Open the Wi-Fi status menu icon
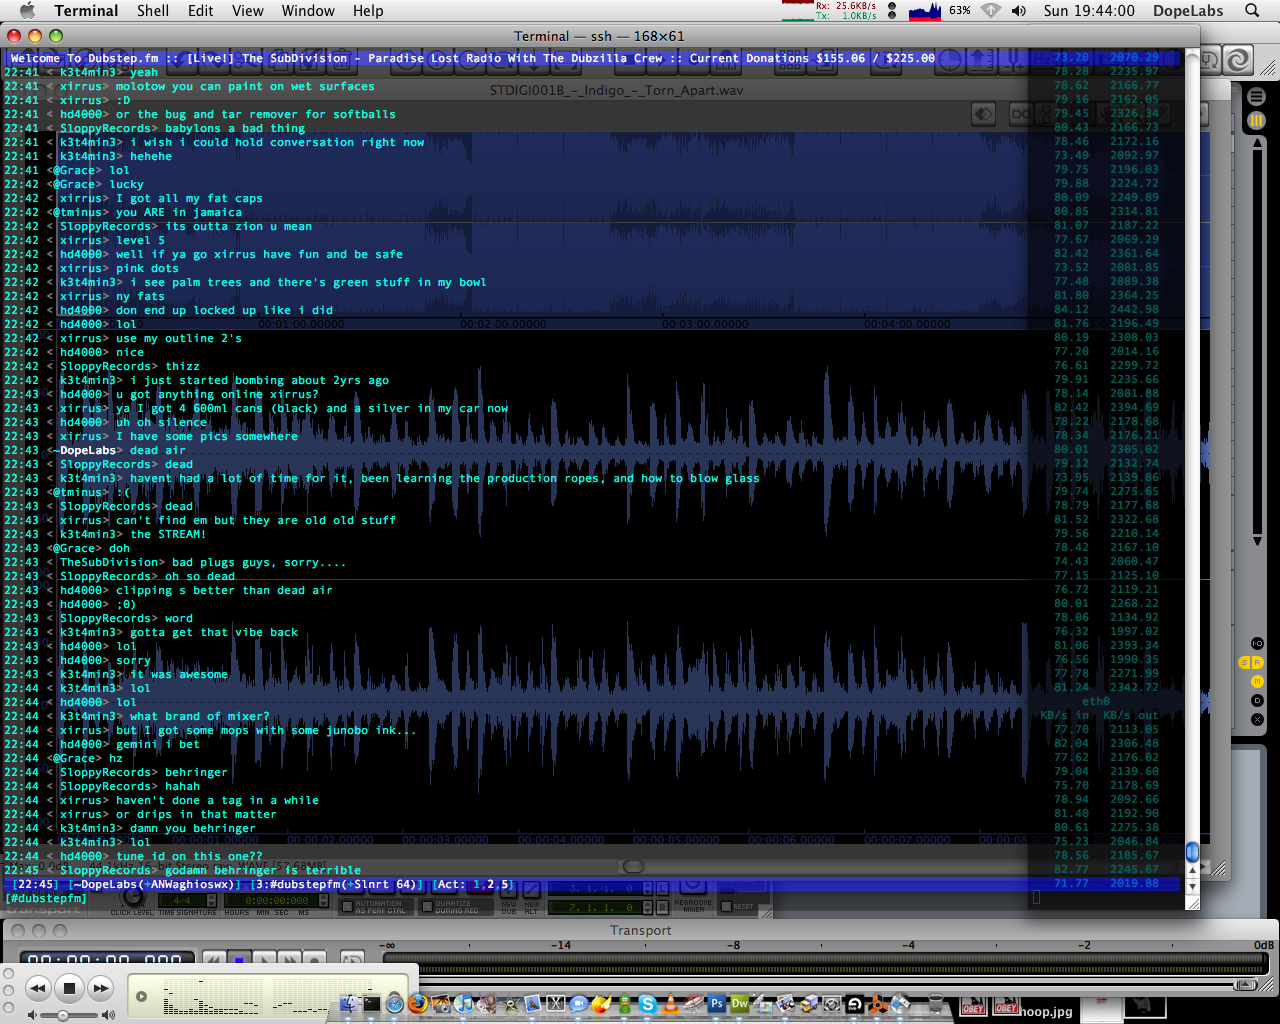The width and height of the screenshot is (1280, 1024). pyautogui.click(x=990, y=11)
